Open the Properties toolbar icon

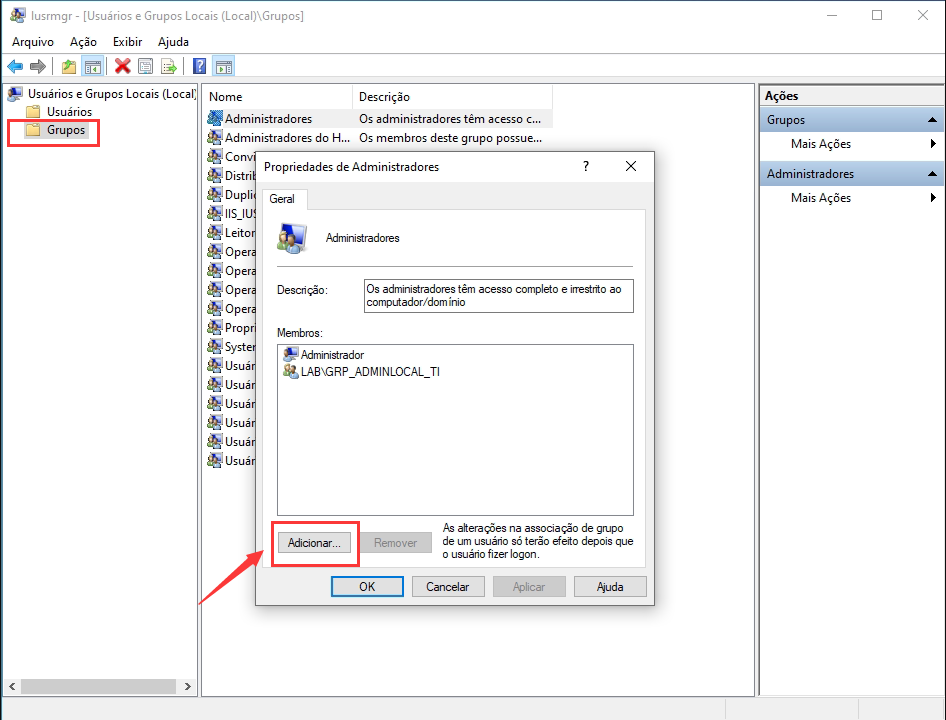coord(146,66)
